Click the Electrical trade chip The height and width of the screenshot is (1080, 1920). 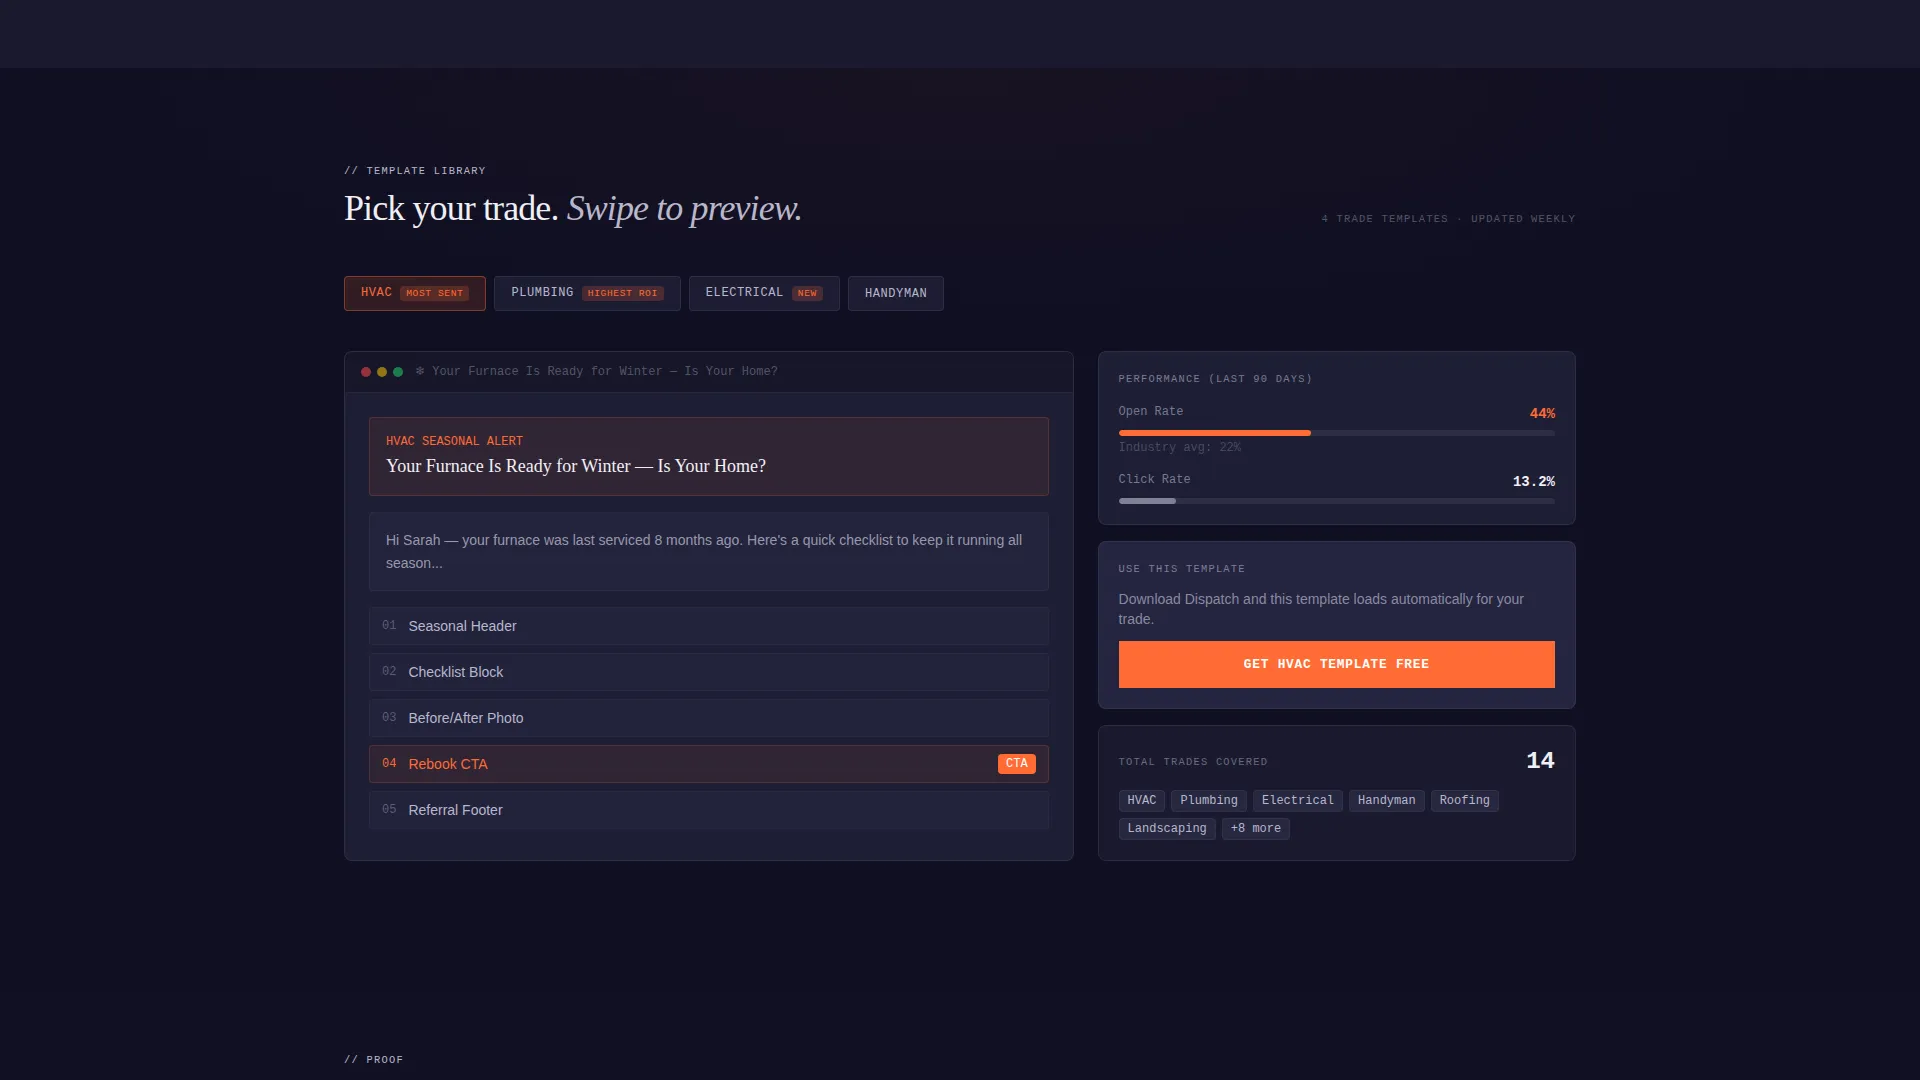coord(1297,800)
